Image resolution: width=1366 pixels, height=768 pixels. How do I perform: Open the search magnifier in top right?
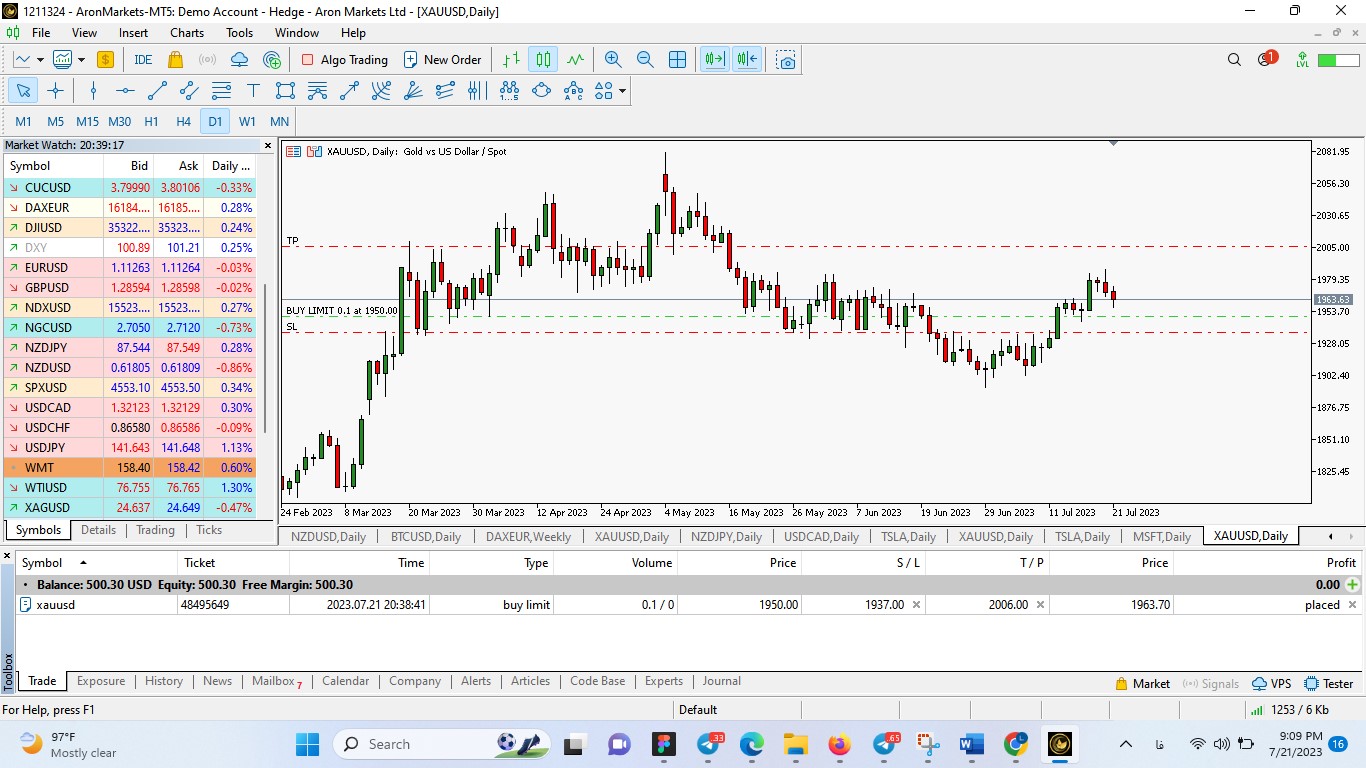pos(1234,60)
